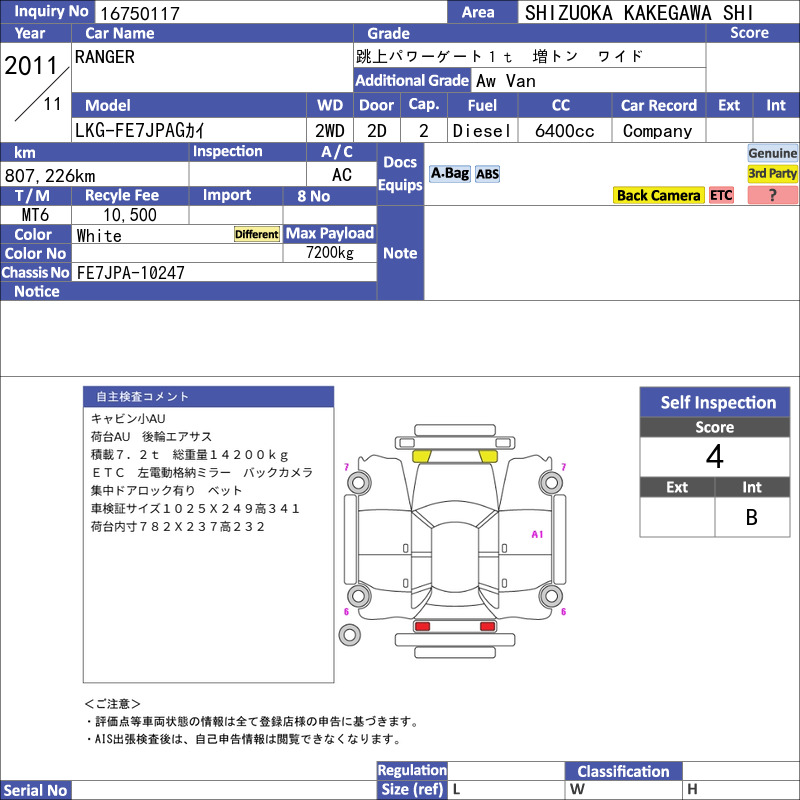The height and width of the screenshot is (800, 800).
Task: Click the Note section label
Action: [x=400, y=253]
